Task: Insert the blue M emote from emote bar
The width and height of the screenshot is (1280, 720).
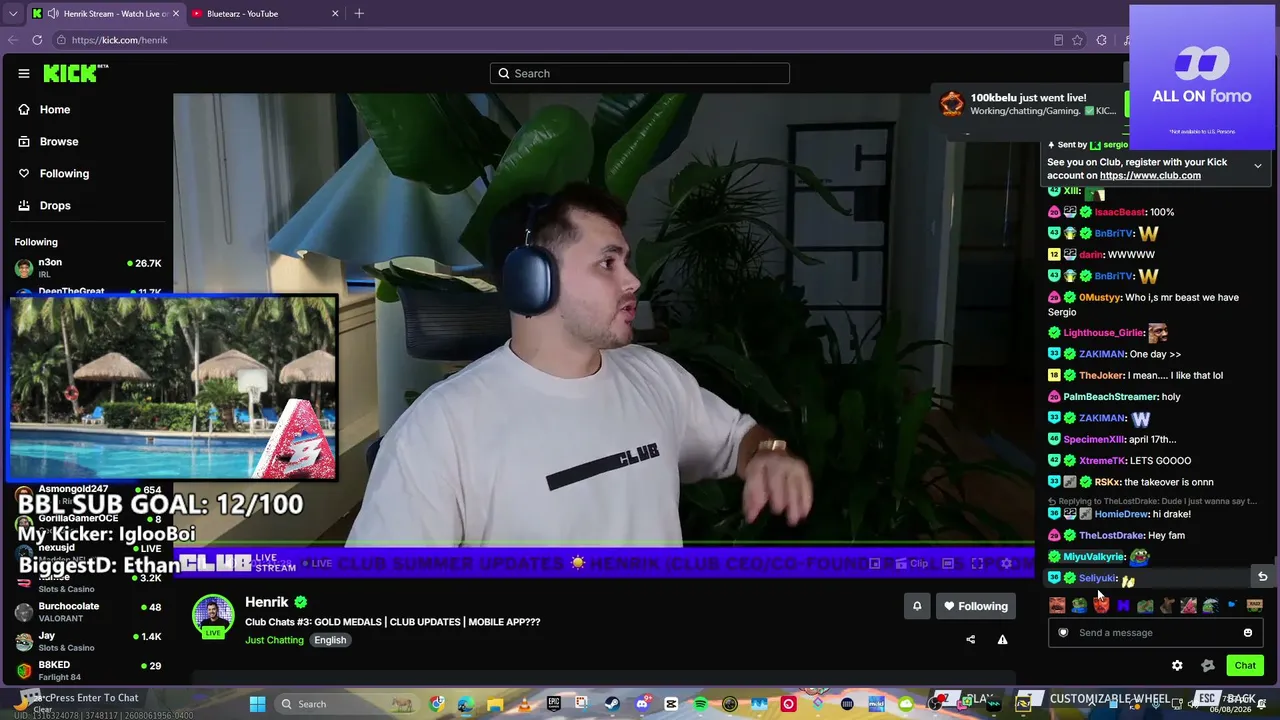Action: (x=1123, y=605)
